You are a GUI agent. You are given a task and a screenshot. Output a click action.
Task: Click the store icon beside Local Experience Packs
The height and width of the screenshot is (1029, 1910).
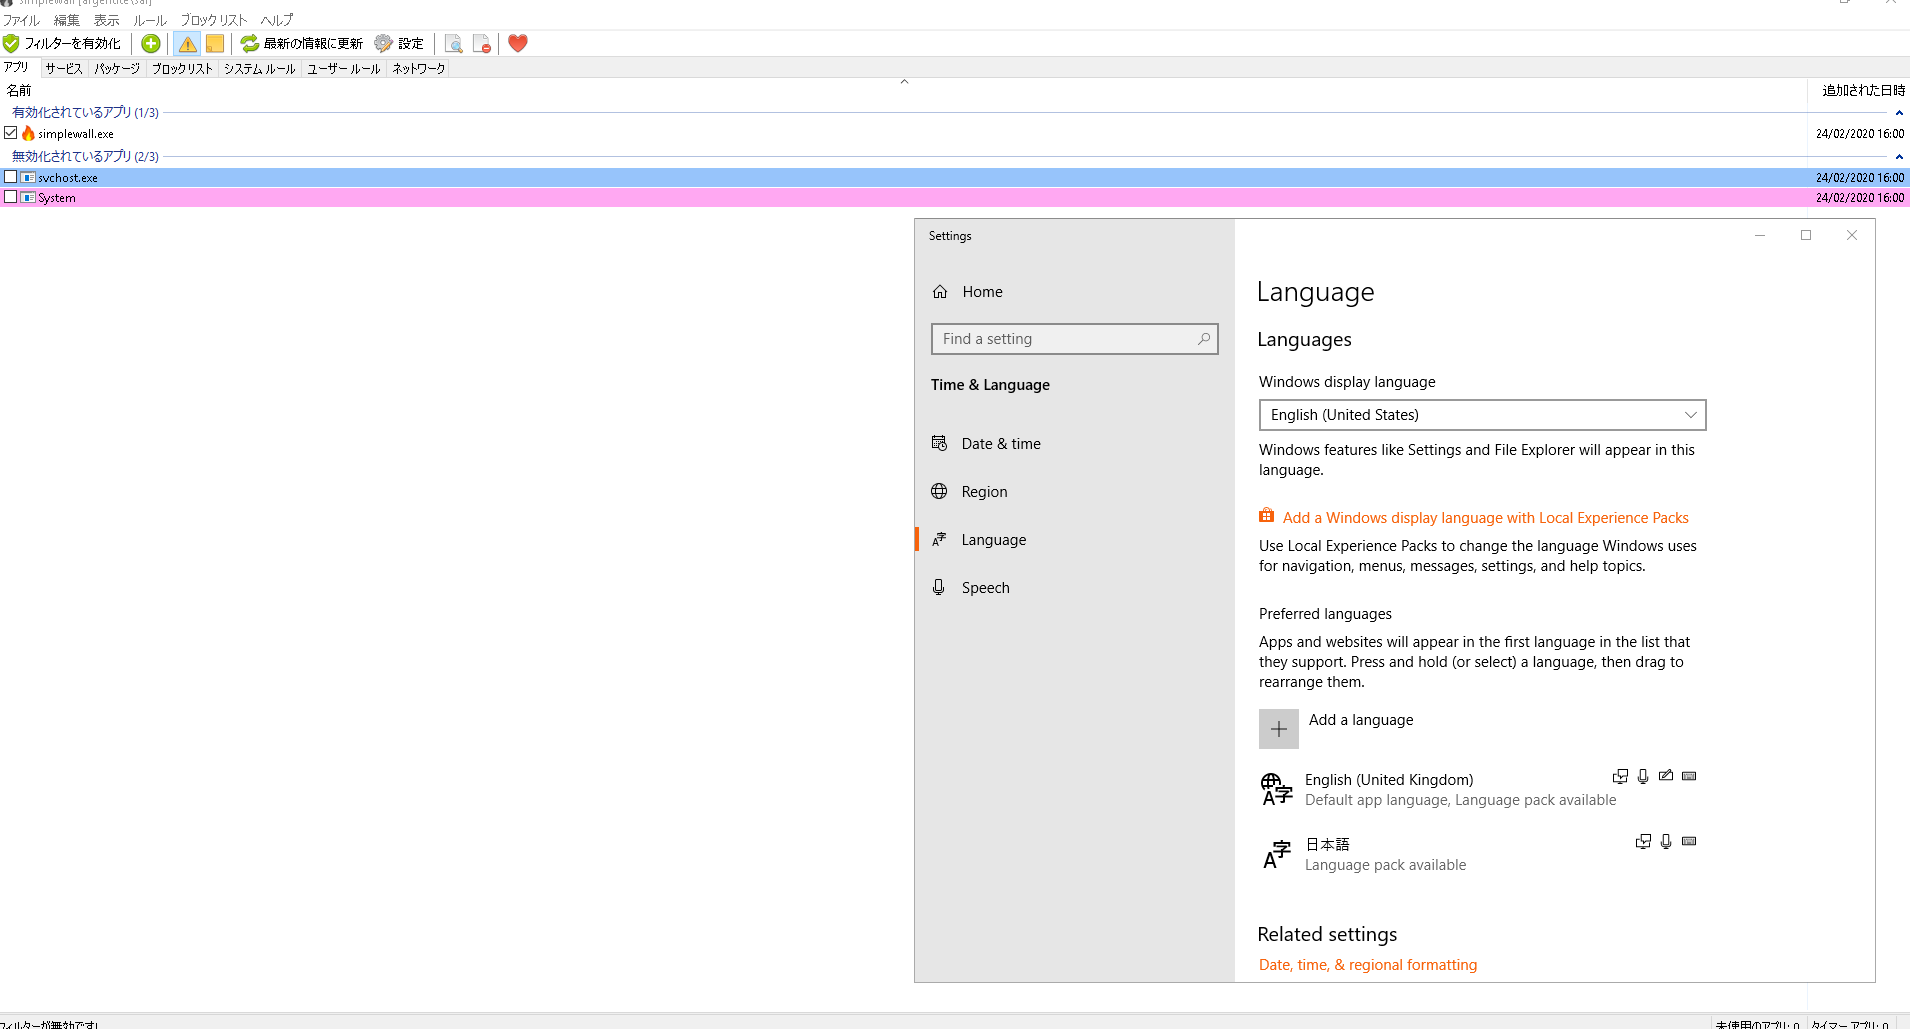click(x=1267, y=516)
